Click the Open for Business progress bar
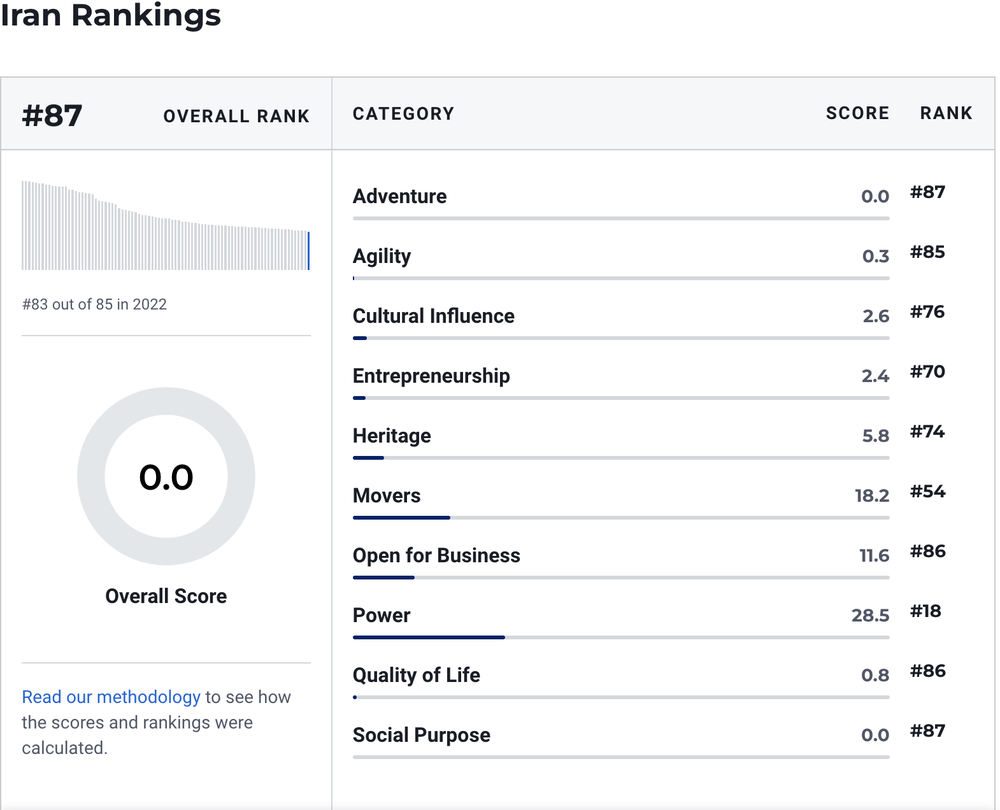Screen dimensions: 1000x810 [621, 578]
